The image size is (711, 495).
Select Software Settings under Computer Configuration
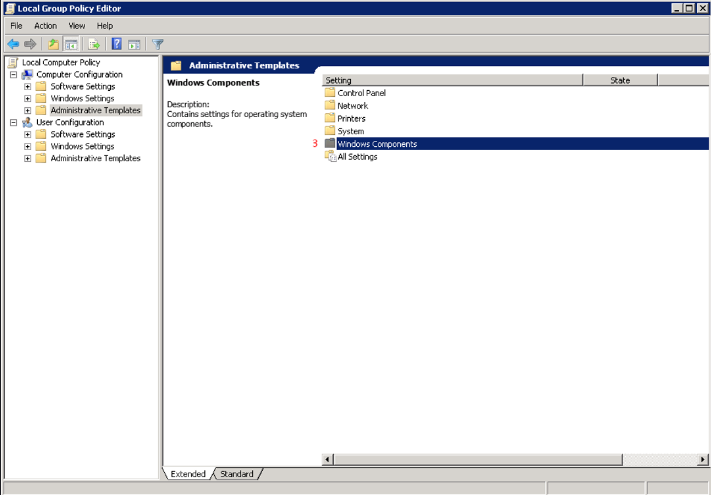[83, 86]
